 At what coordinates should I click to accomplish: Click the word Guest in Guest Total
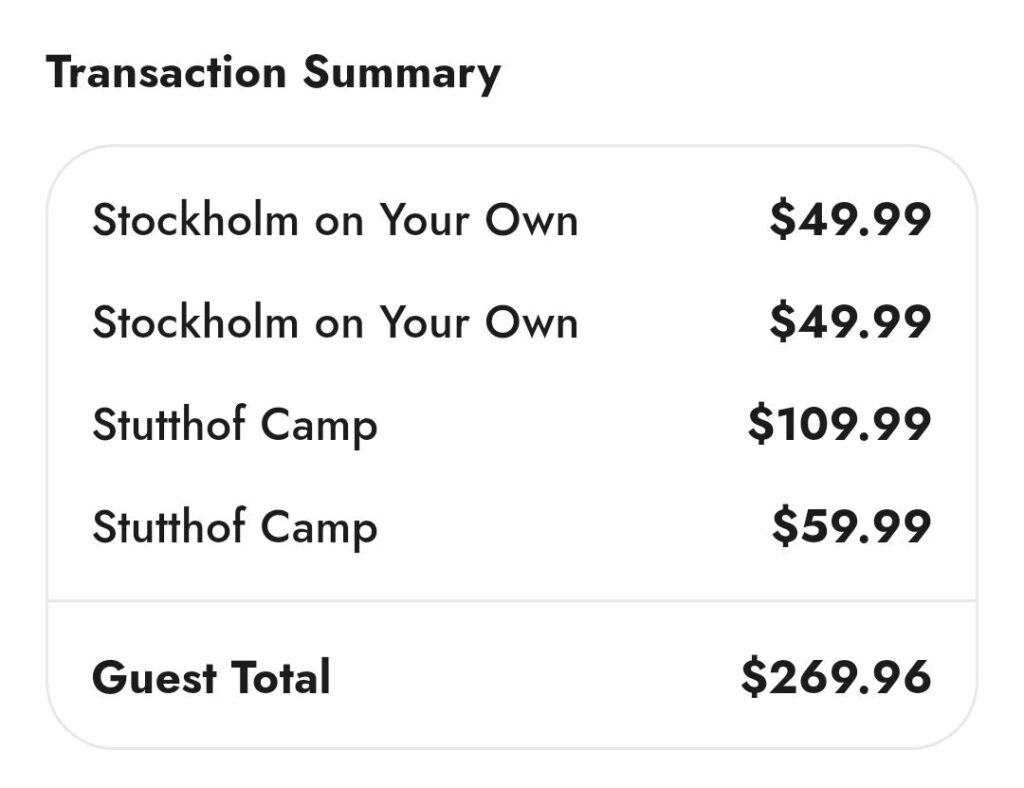pyautogui.click(x=154, y=677)
